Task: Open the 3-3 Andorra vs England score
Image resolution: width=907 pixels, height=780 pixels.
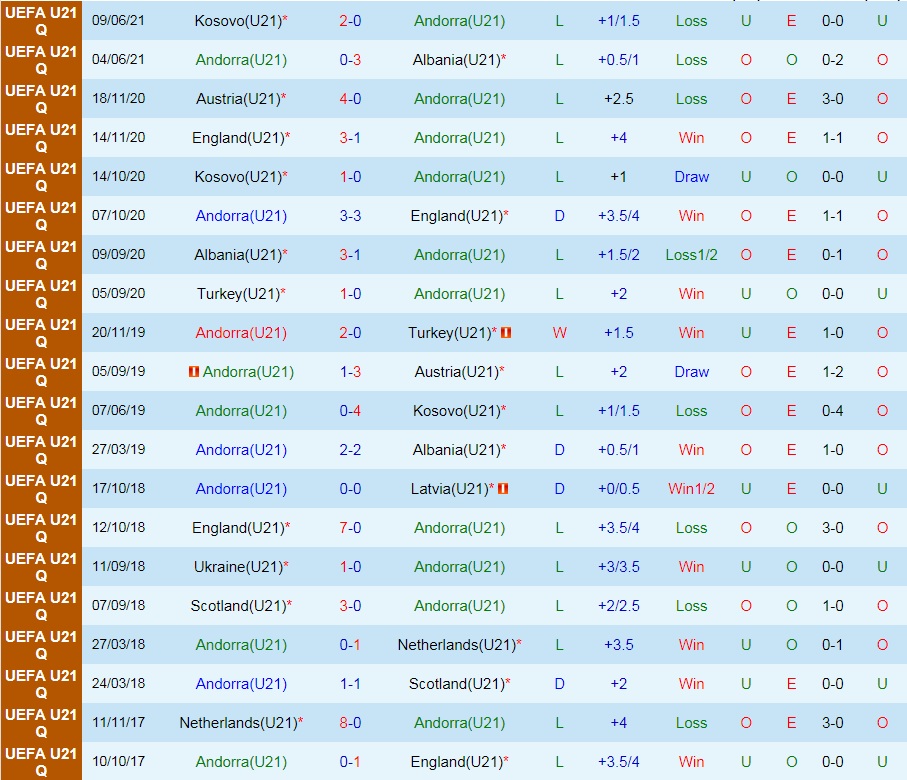Action: tap(350, 216)
